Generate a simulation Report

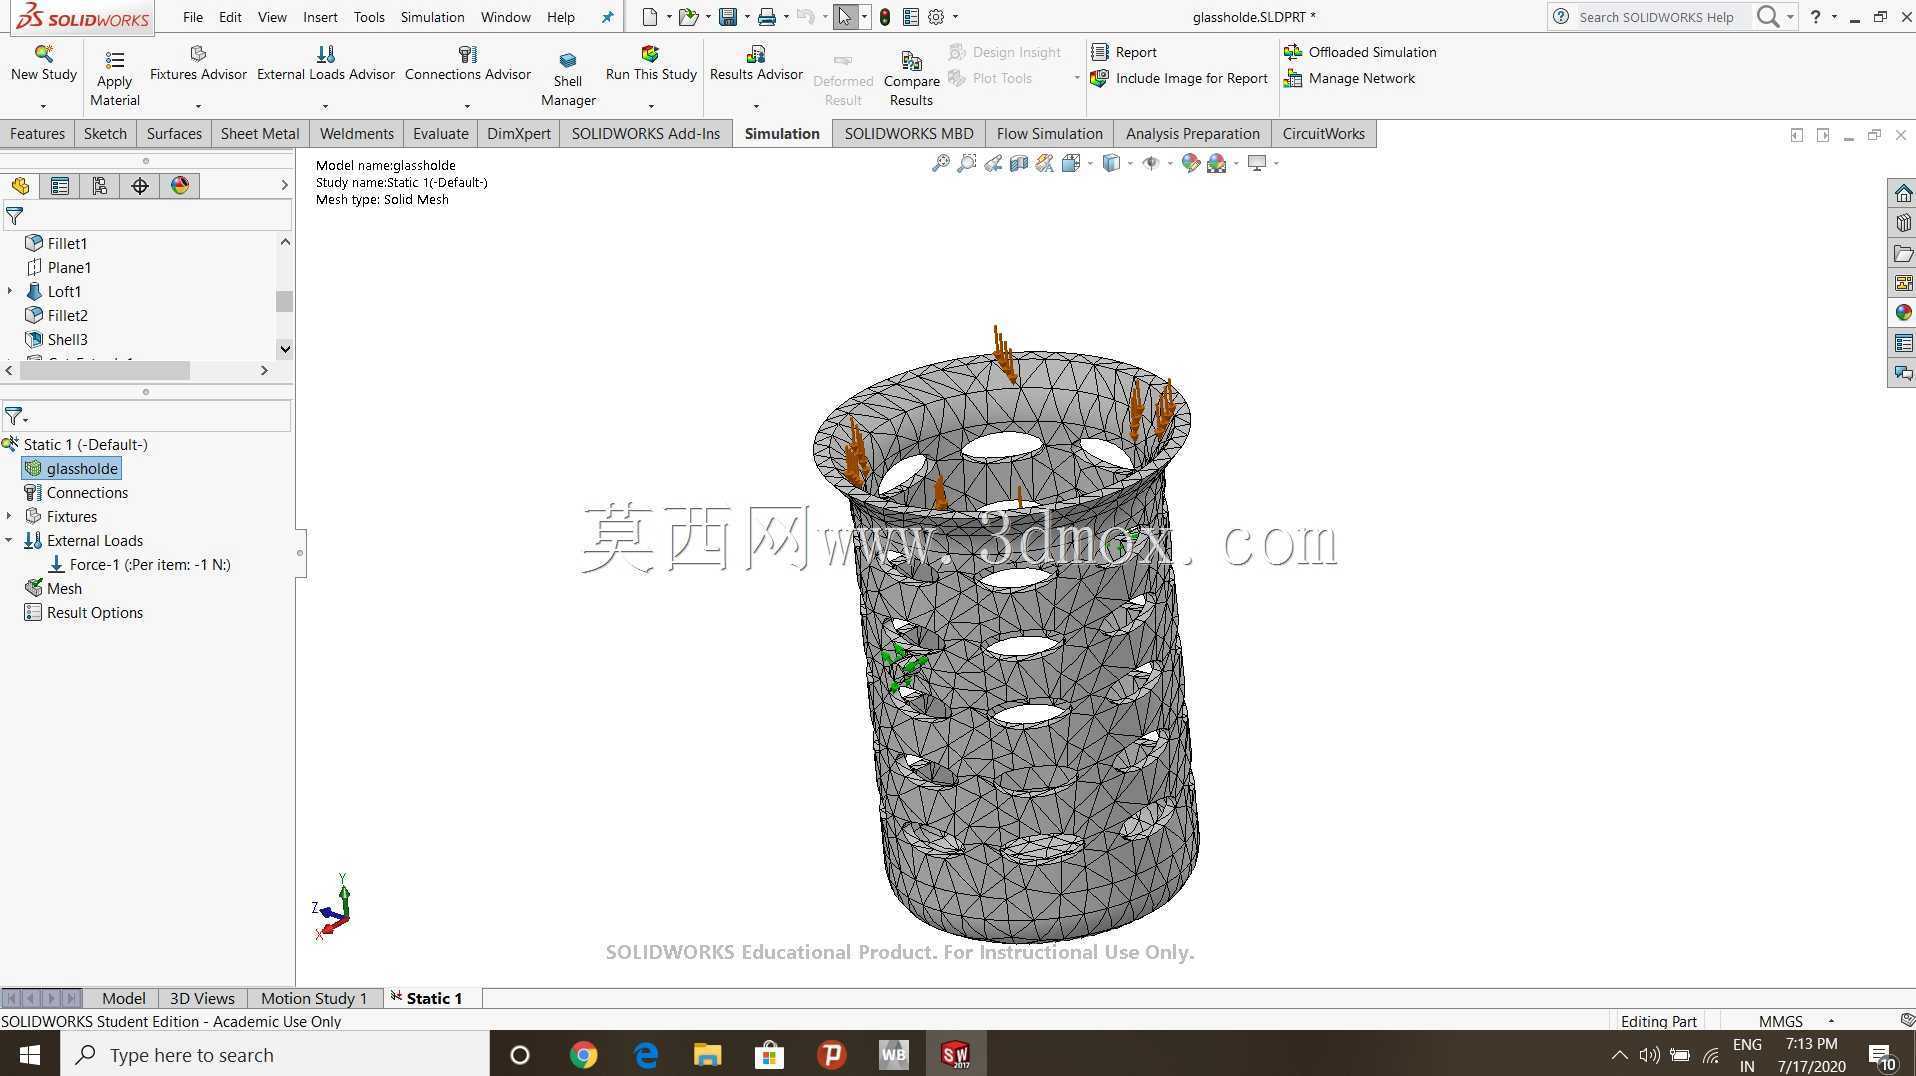click(x=1124, y=52)
